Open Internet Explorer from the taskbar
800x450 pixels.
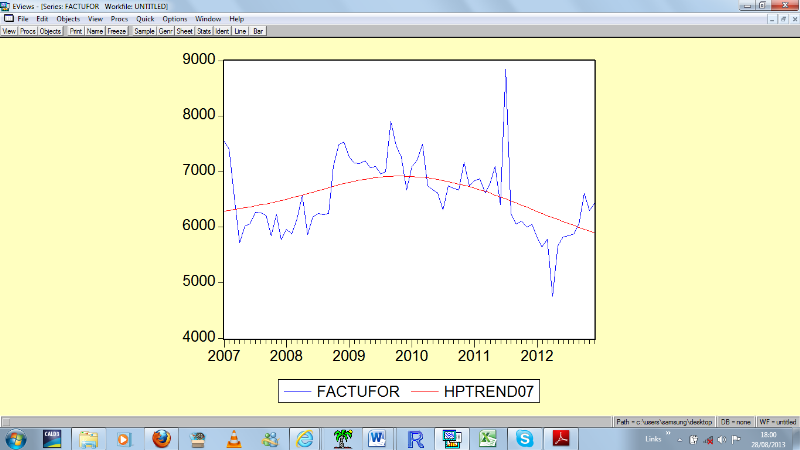305,439
